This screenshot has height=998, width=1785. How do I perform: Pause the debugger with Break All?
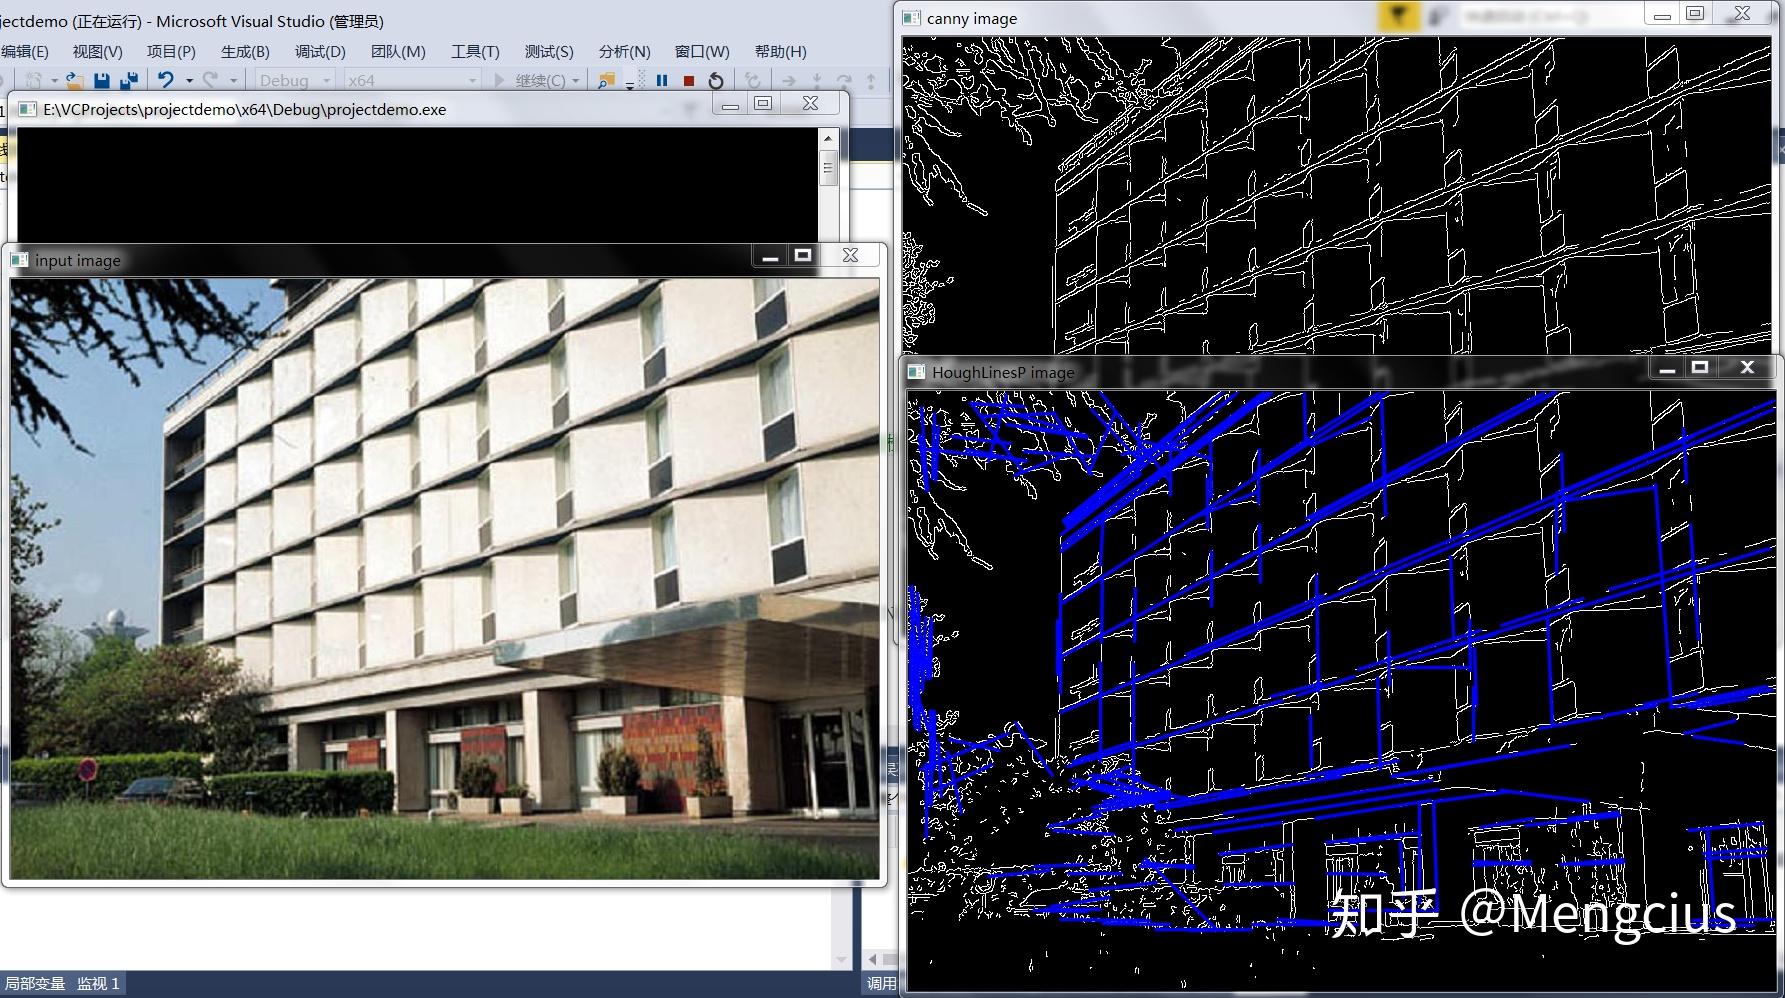[x=662, y=81]
